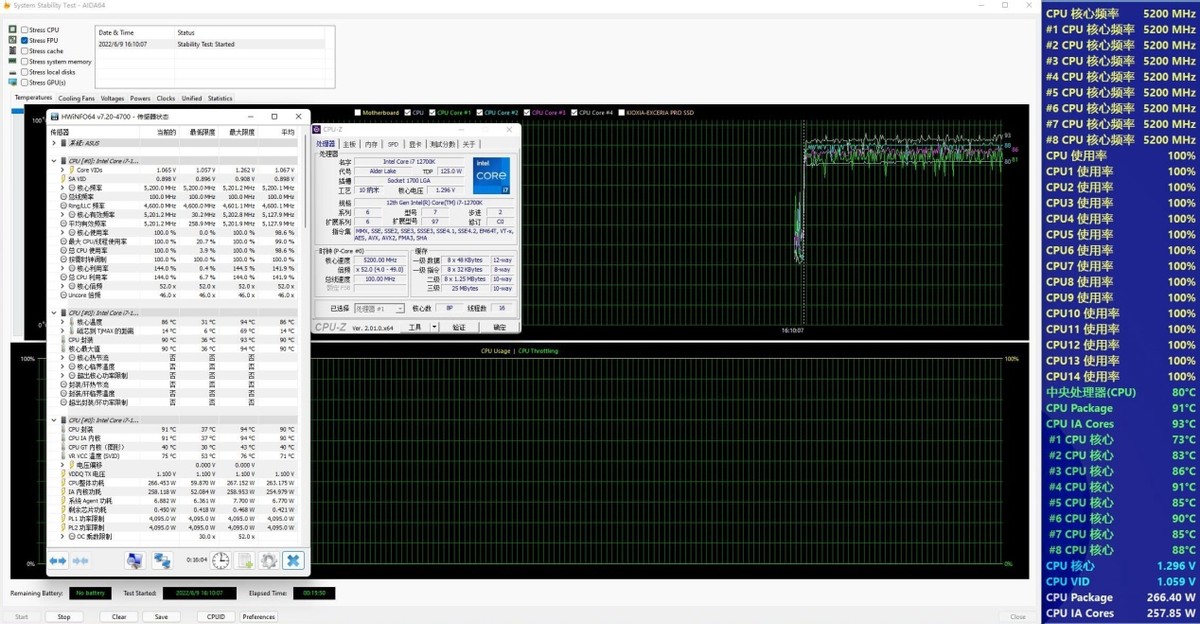Open the SPD tab in CPU-Z
Screen dimensions: 1200x624
tap(393, 144)
